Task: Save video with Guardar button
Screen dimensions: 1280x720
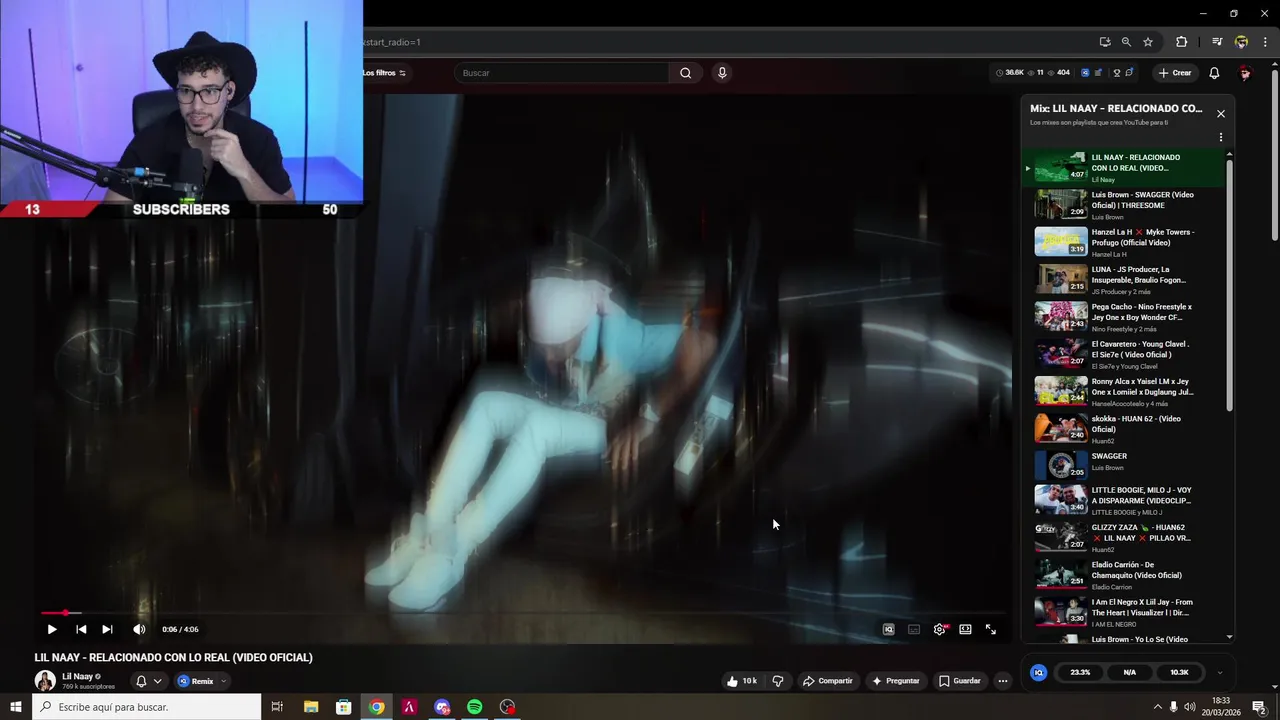Action: pos(960,681)
